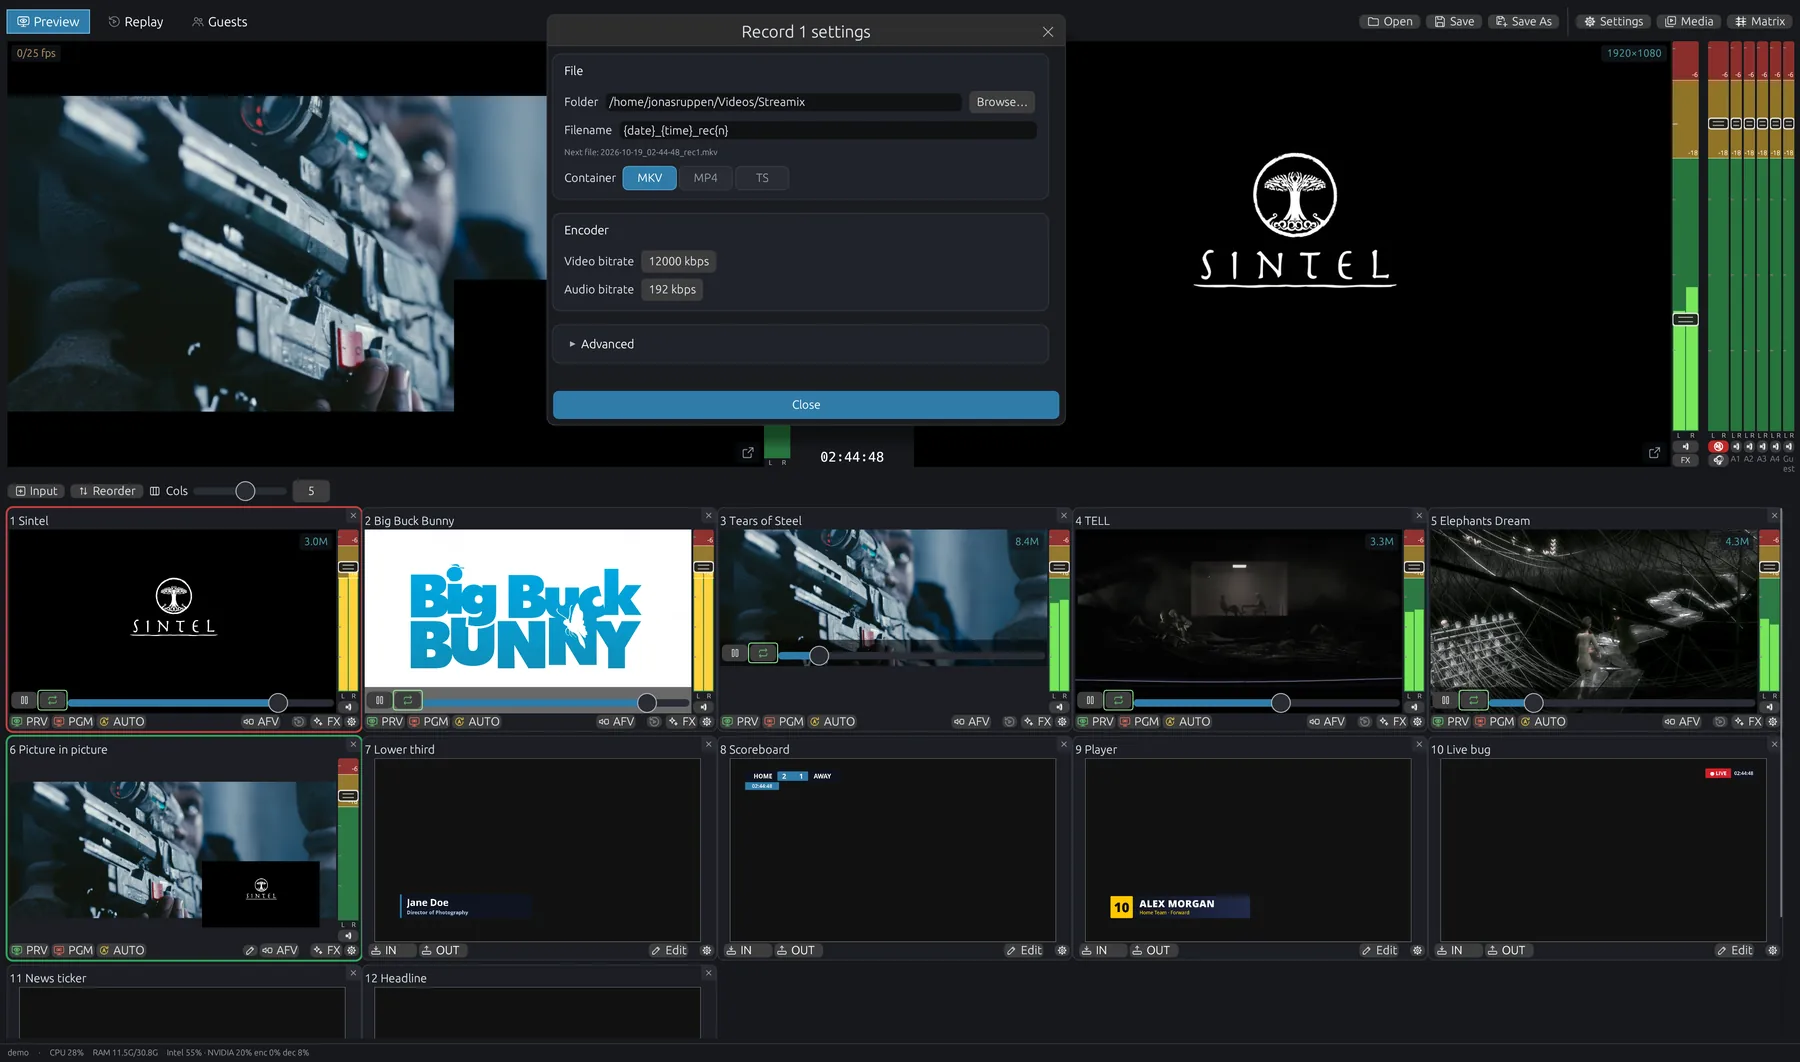Open FX for Tears of Steel input
Screen dimensions: 1800x1062
click(x=1038, y=722)
